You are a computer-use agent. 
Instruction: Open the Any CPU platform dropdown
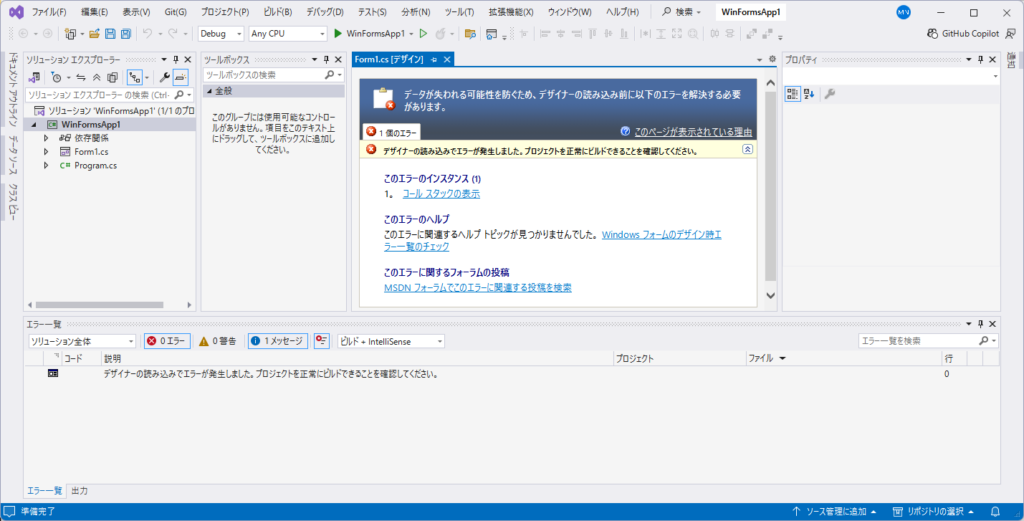pyautogui.click(x=287, y=33)
